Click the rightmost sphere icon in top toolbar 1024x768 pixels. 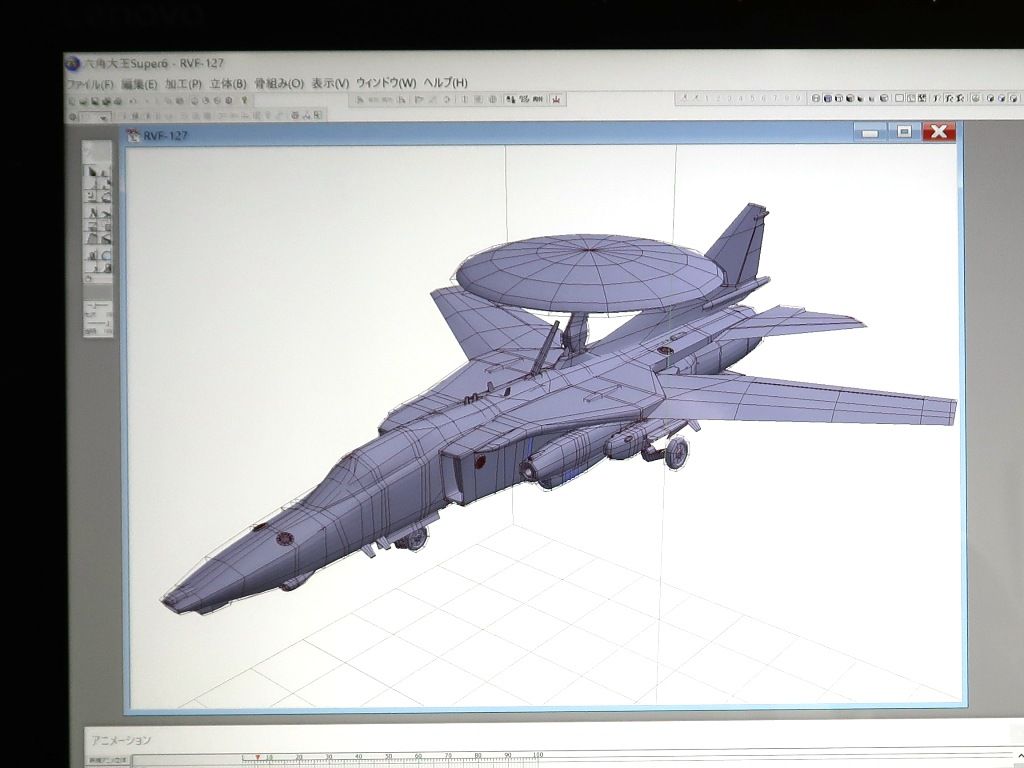1011,99
